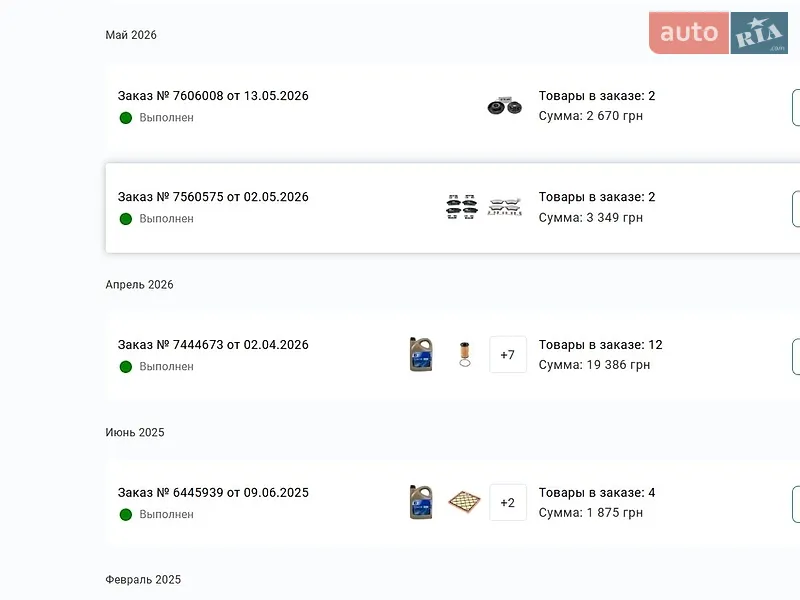Click gray brake pad set thumbnail in order 7560575
Screen dimensions: 800x600
[505, 207]
